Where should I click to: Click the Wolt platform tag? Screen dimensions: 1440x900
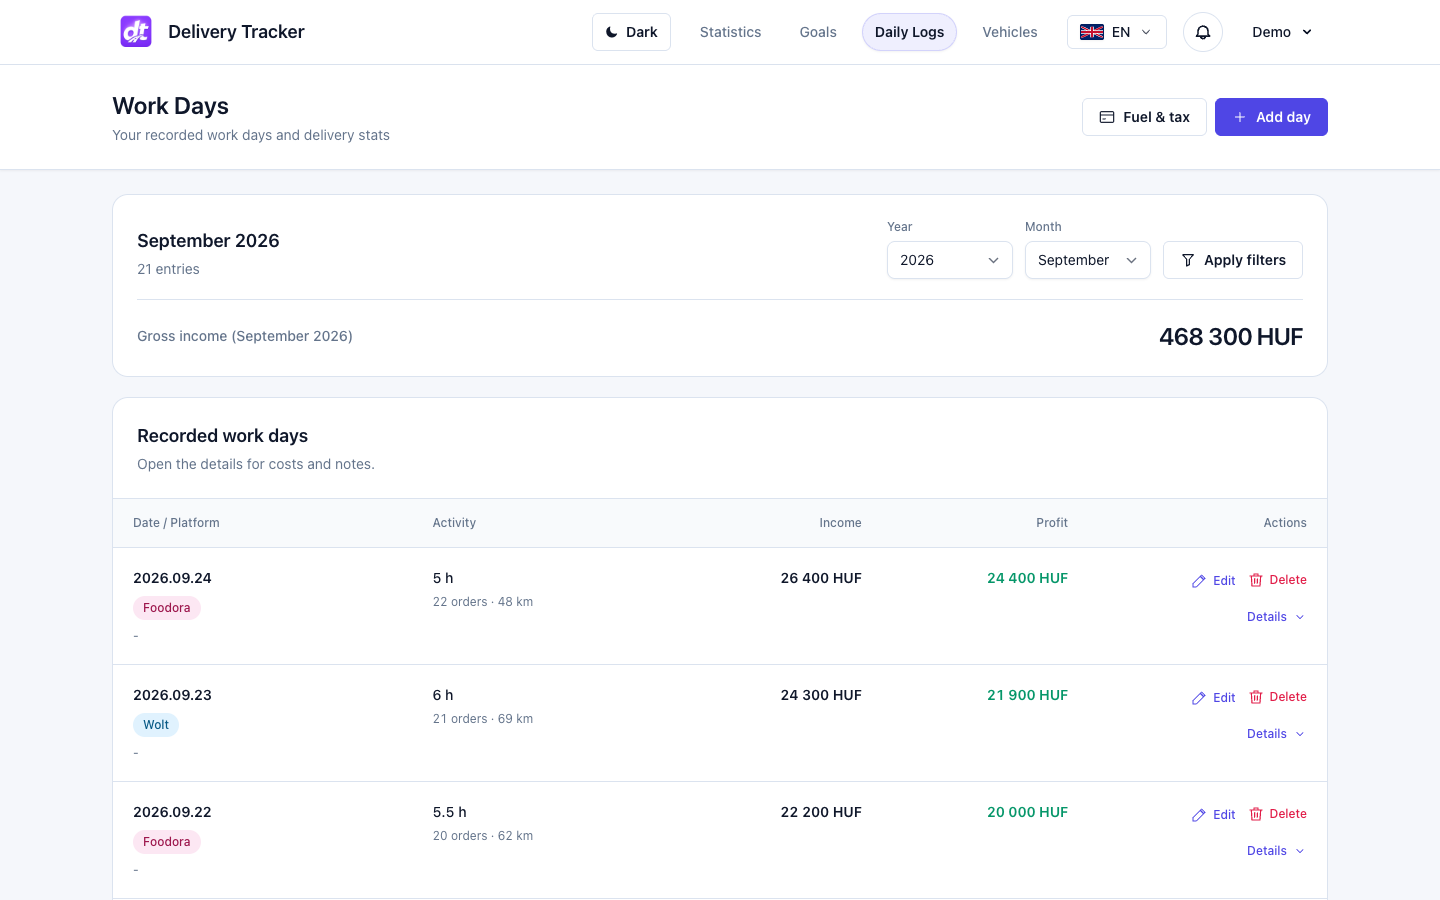pos(156,725)
